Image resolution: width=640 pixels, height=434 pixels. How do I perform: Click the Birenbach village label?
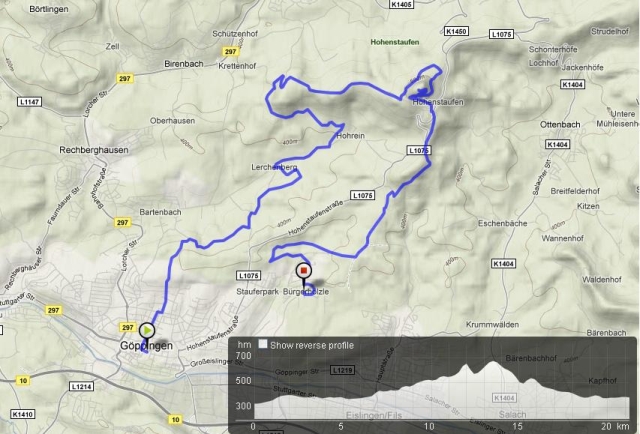coord(184,64)
